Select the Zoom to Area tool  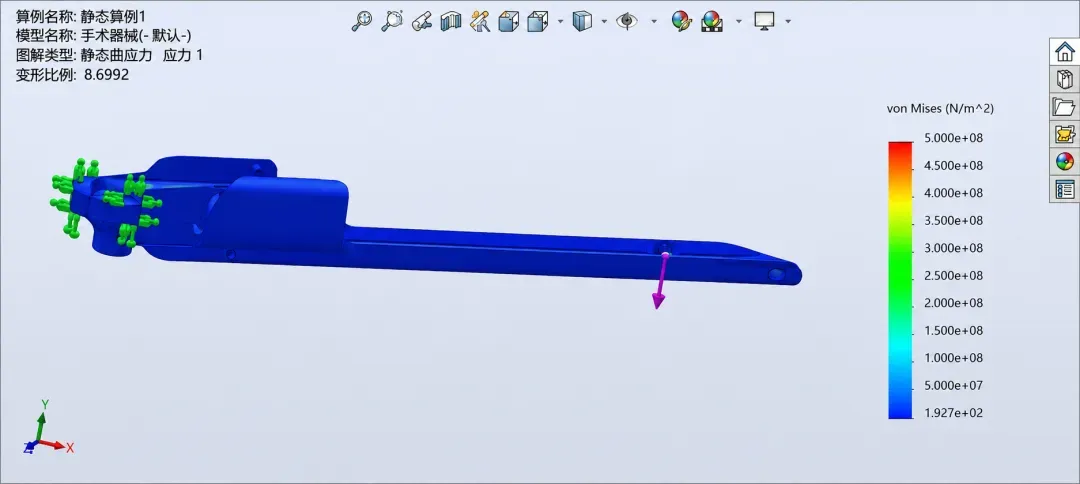[392, 21]
